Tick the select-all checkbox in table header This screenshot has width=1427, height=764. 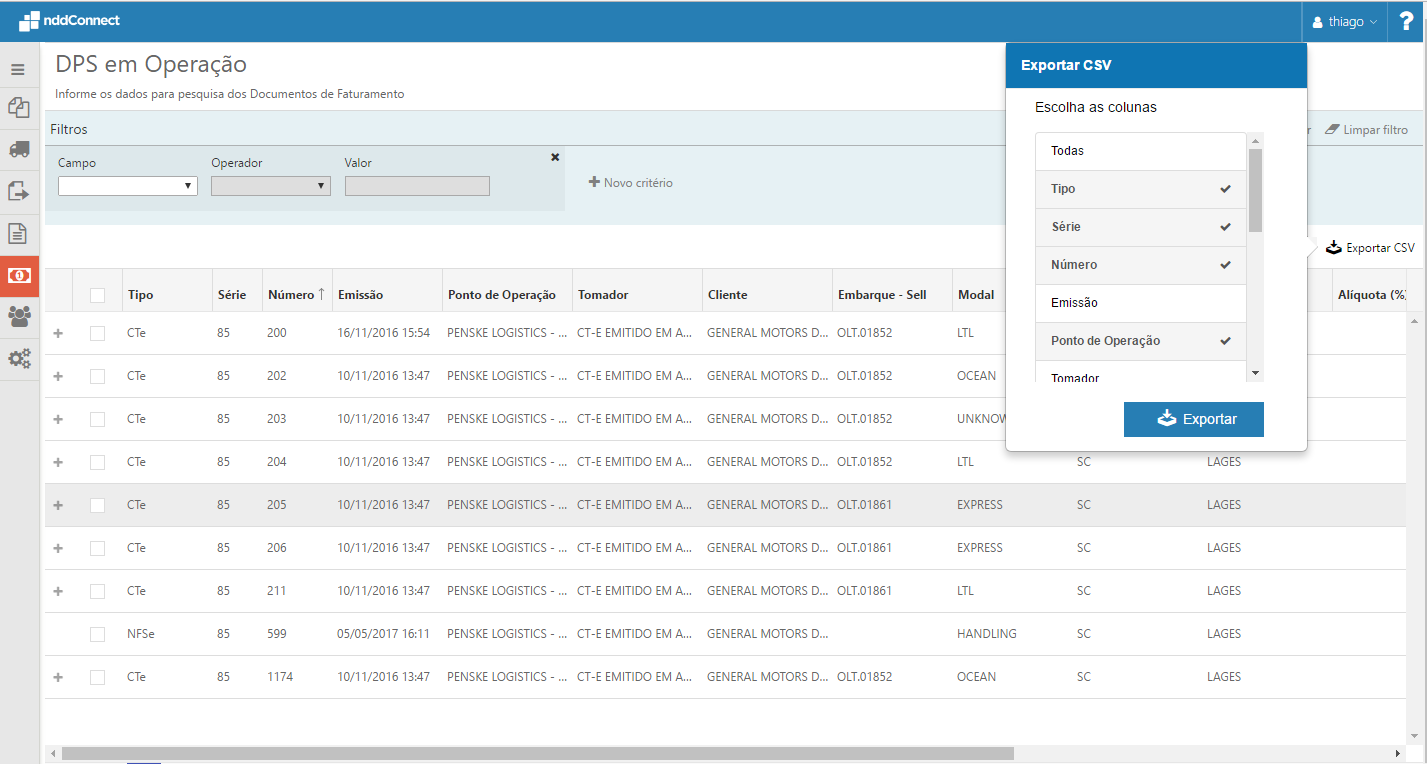97,295
